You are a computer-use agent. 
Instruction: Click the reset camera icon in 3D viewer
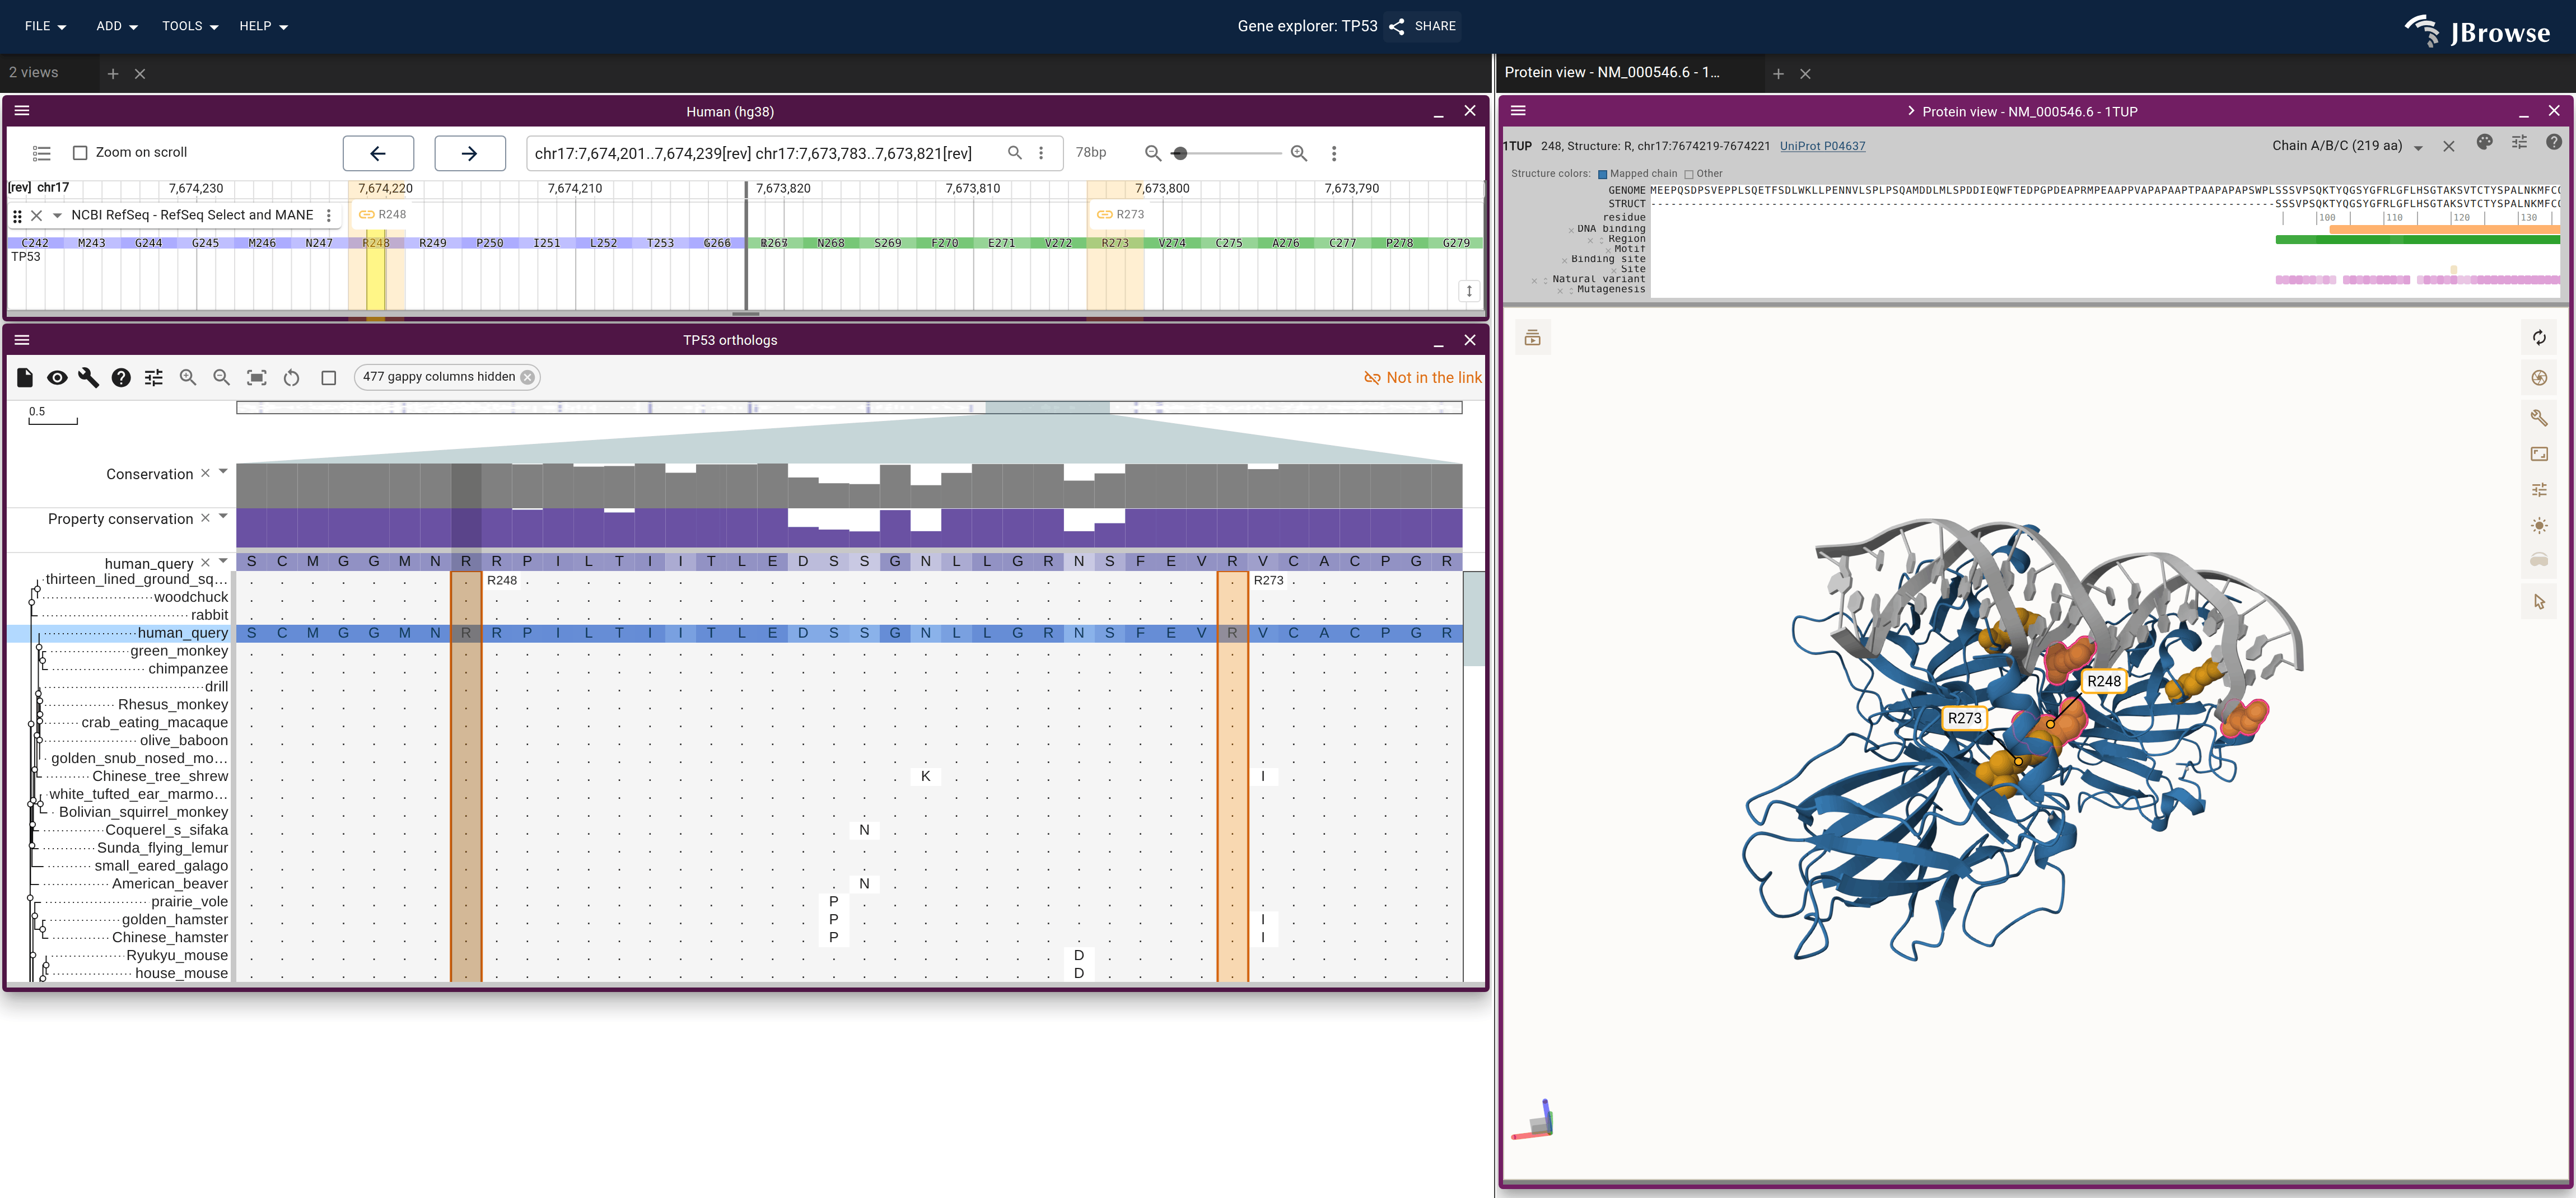(x=2539, y=338)
